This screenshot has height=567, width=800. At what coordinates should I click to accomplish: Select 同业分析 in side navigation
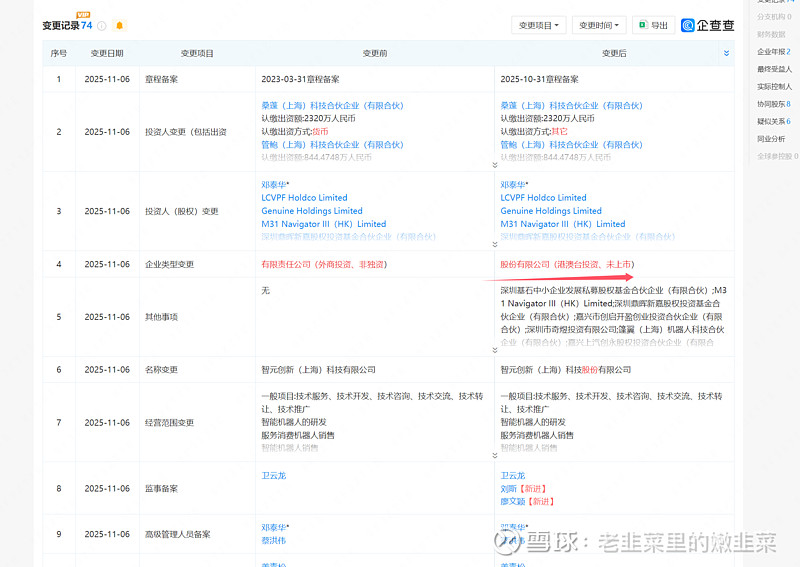[771, 139]
